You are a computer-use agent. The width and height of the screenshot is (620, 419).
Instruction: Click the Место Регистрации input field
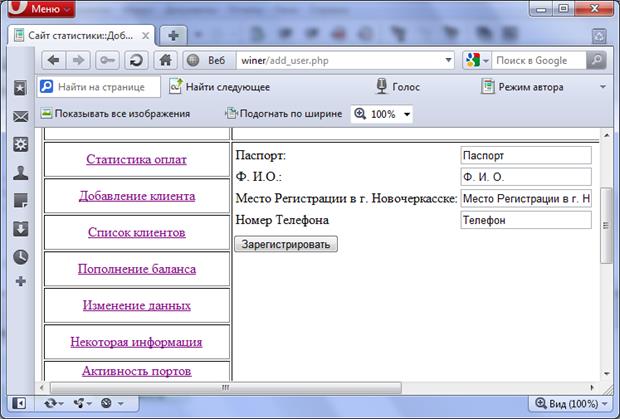526,198
